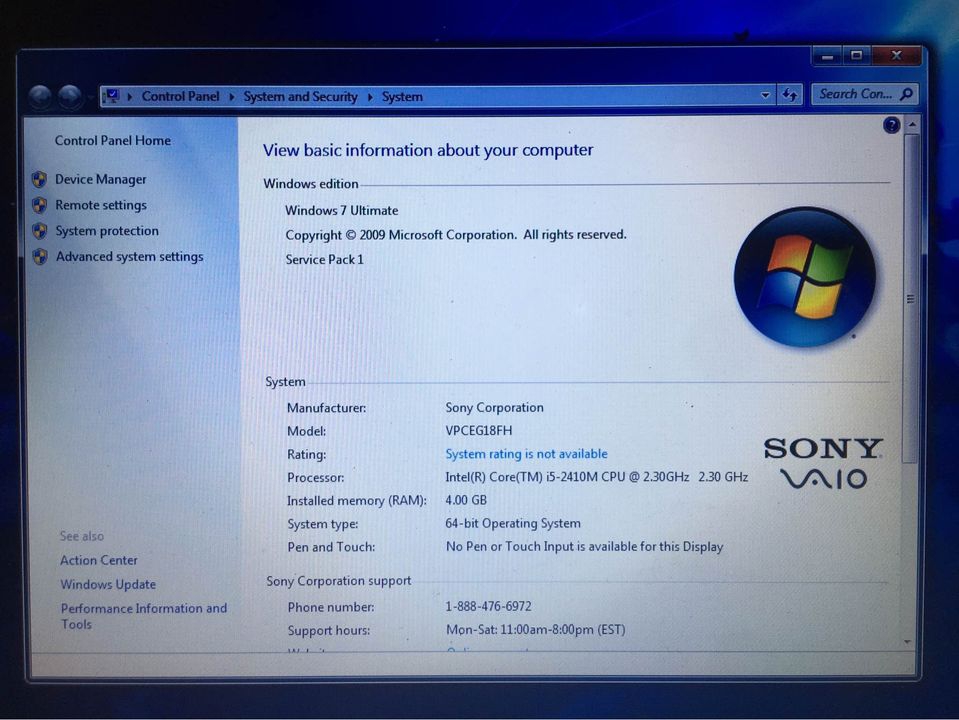Image resolution: width=959 pixels, height=720 pixels.
Task: Click installed memory value 4.00 GB
Action: 466,500
